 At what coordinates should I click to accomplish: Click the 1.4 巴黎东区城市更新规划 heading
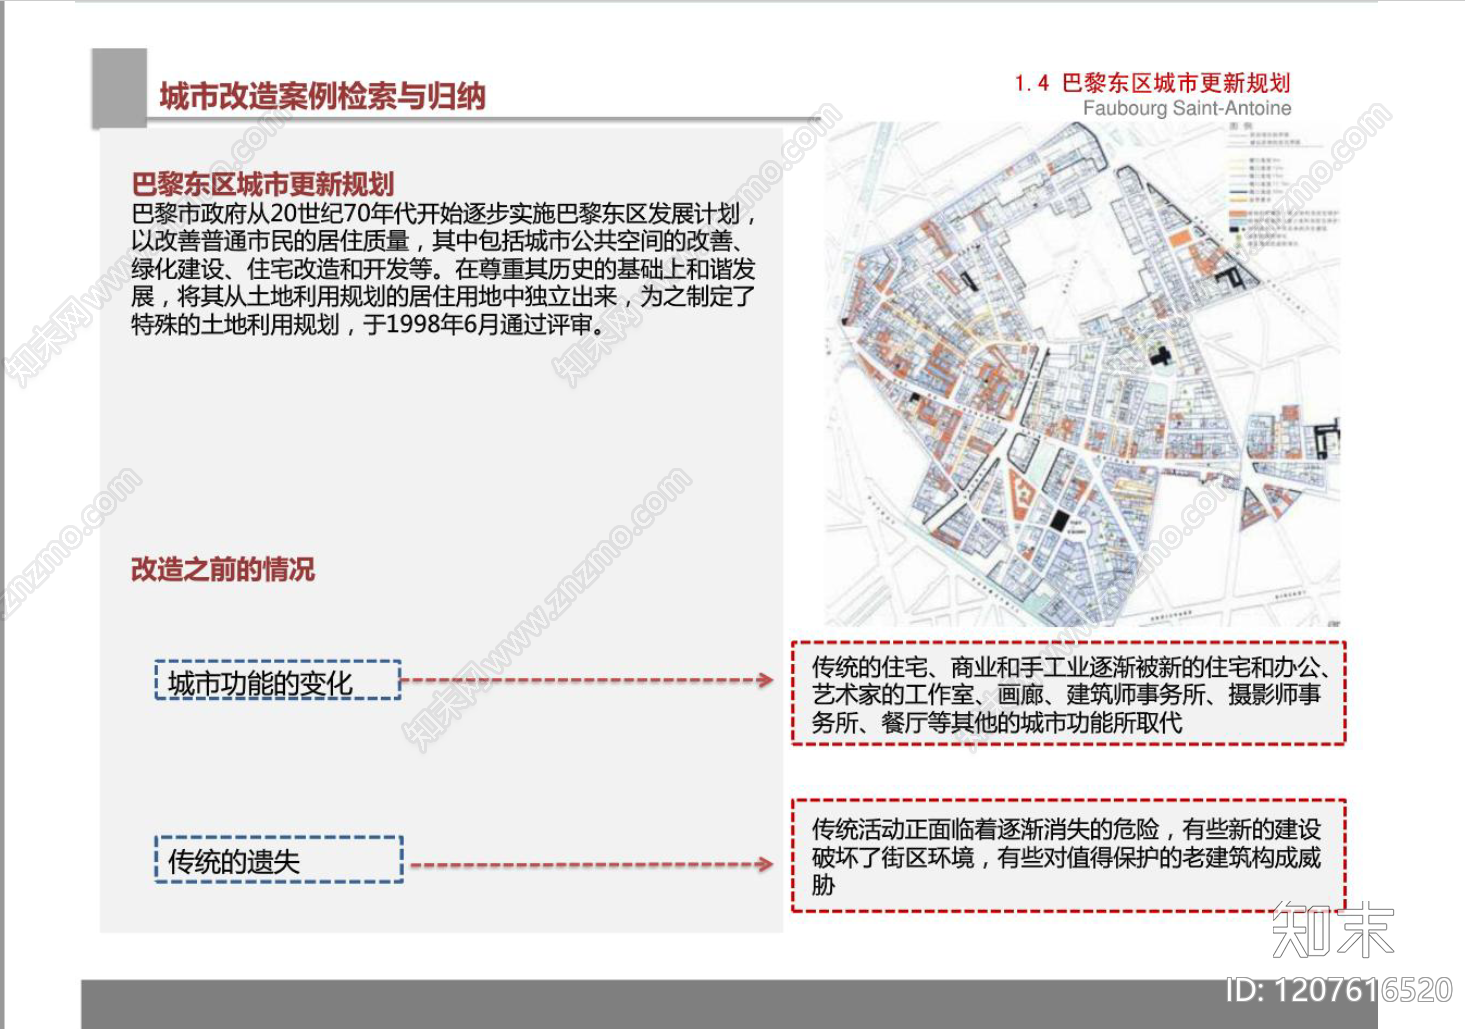click(1152, 82)
